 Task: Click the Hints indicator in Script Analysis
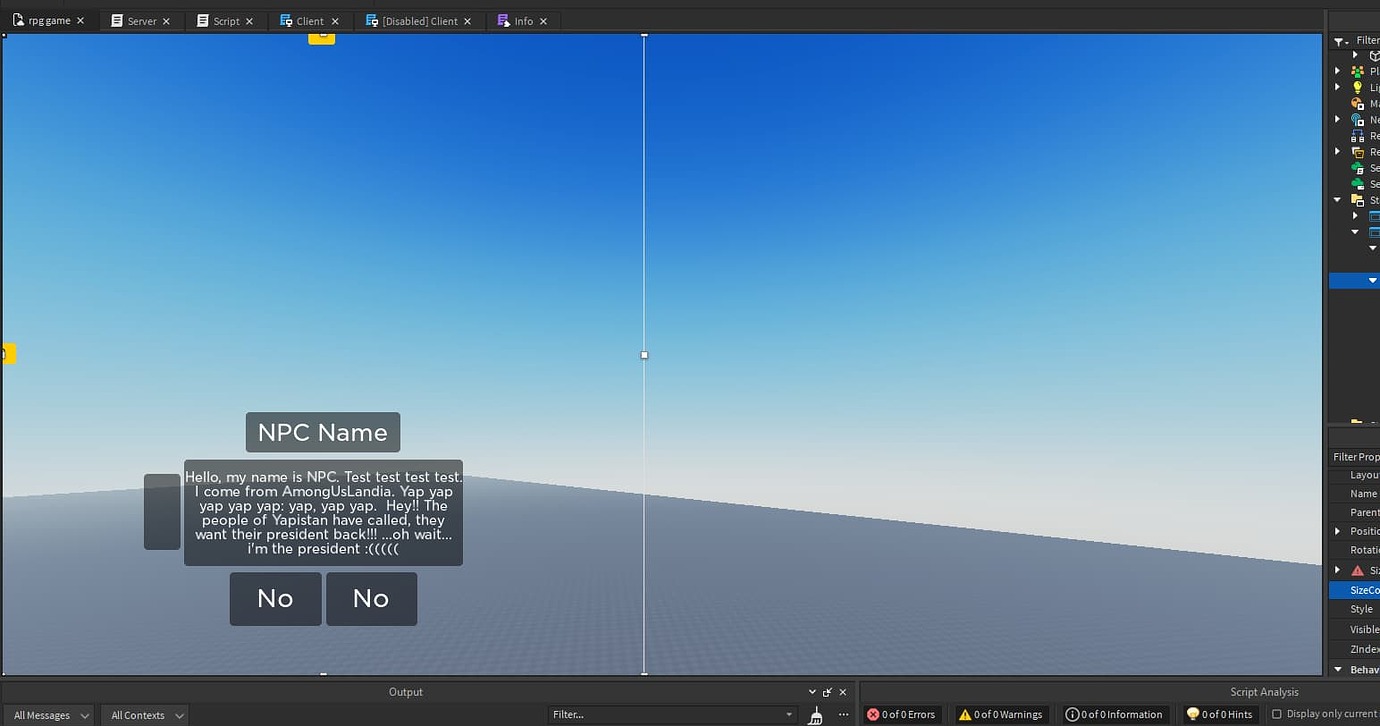pos(1219,714)
